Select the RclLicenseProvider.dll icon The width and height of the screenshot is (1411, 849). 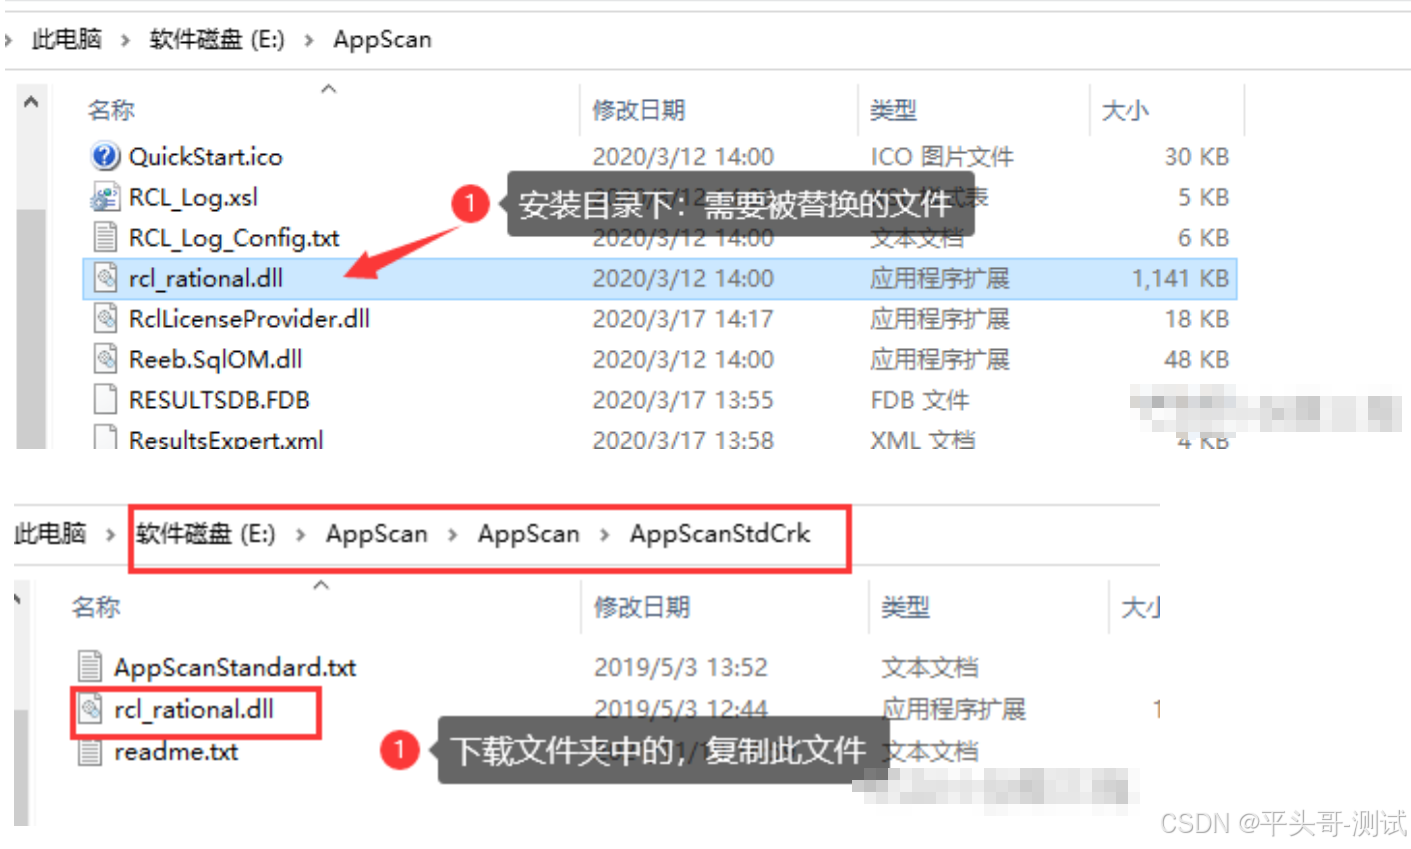106,319
